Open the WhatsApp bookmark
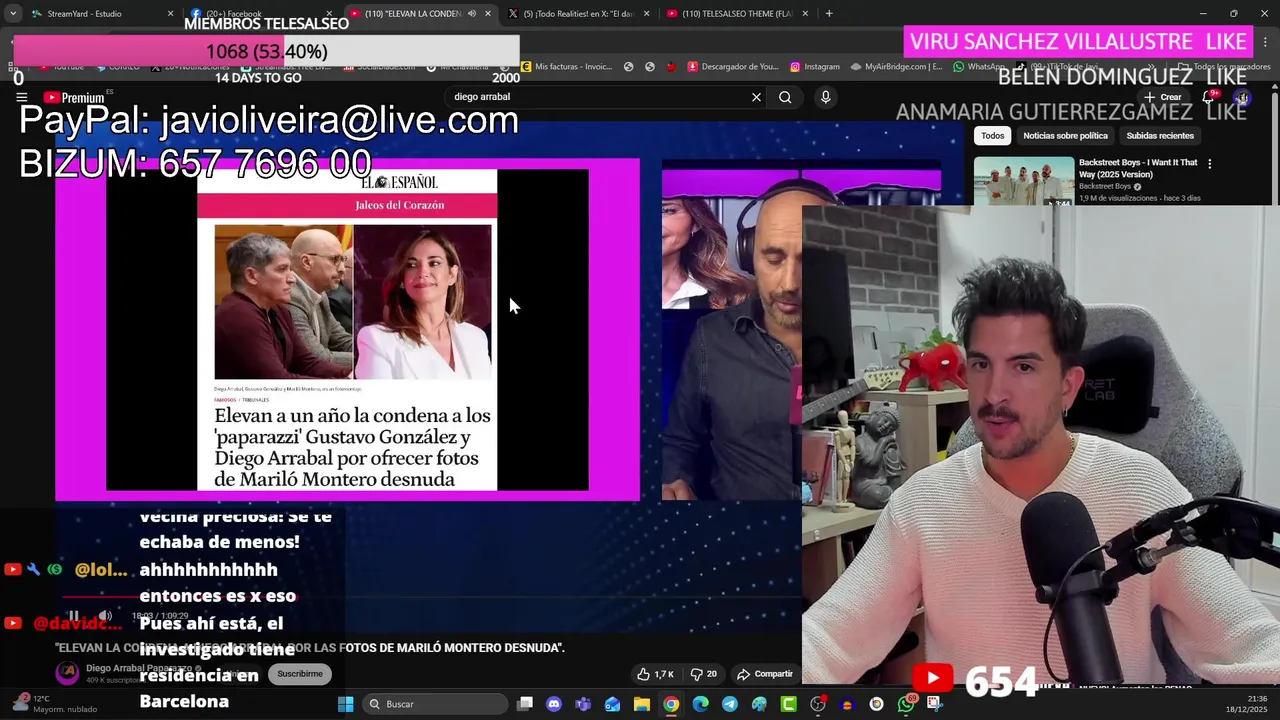The image size is (1280, 720). (x=979, y=67)
